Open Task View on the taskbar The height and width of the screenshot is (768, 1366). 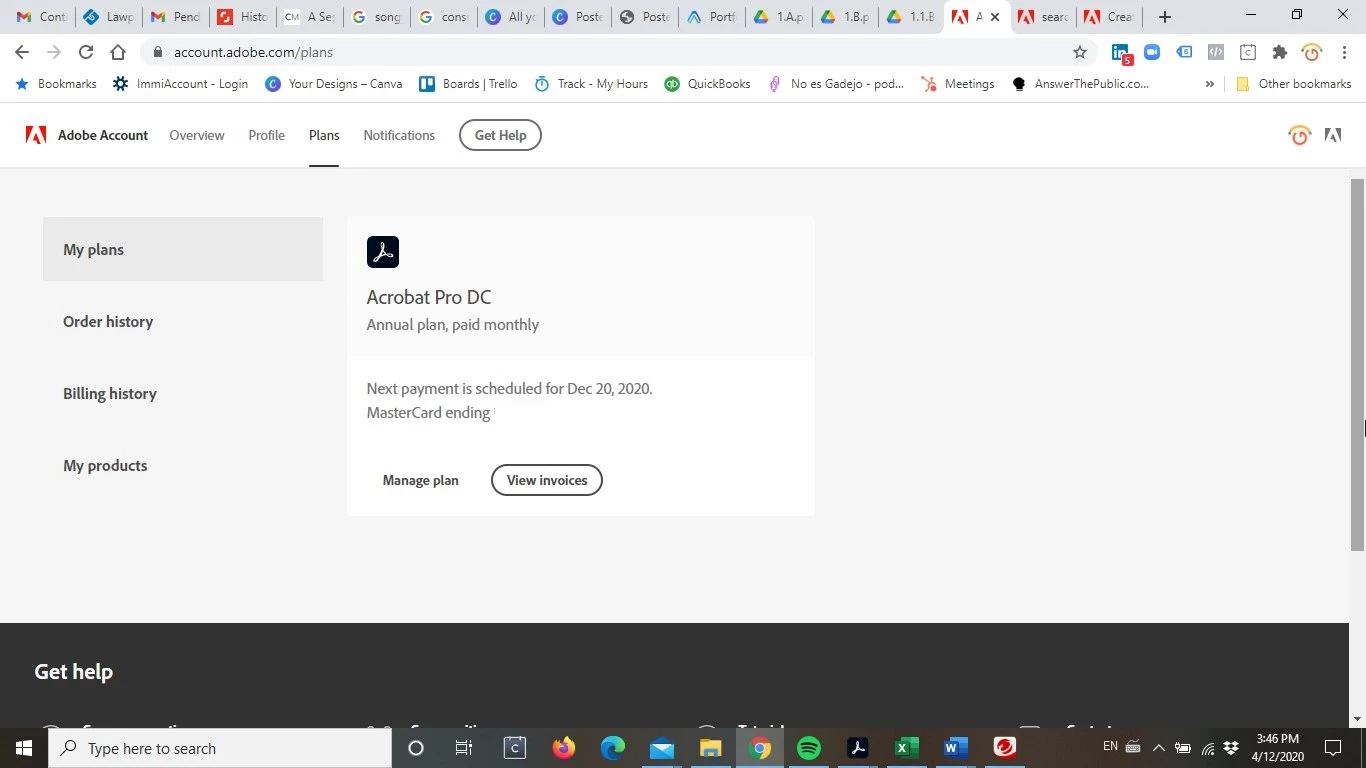click(x=464, y=748)
